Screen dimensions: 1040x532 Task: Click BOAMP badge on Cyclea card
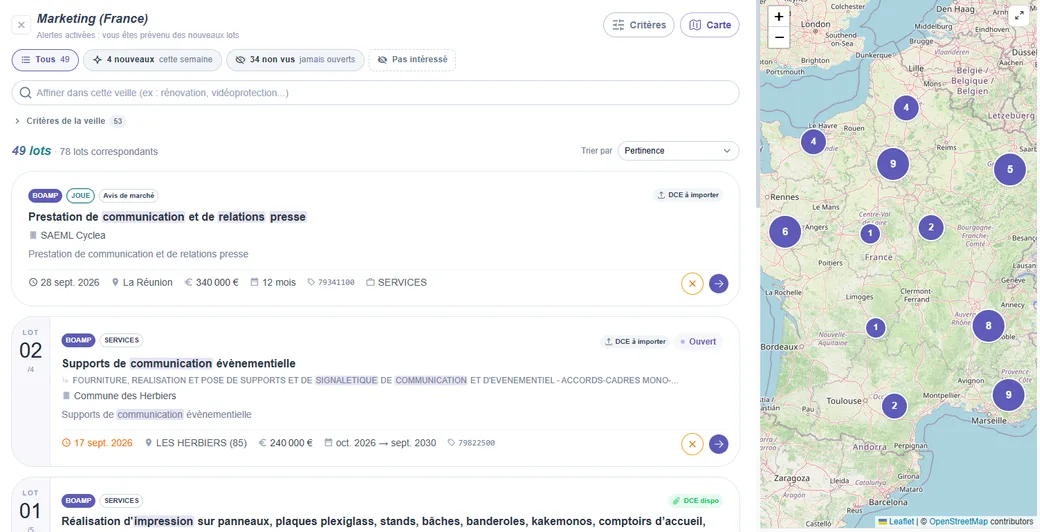pyautogui.click(x=45, y=196)
